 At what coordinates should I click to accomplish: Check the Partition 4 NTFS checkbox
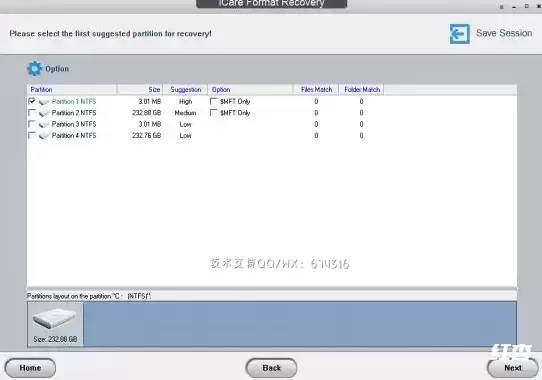click(32, 136)
